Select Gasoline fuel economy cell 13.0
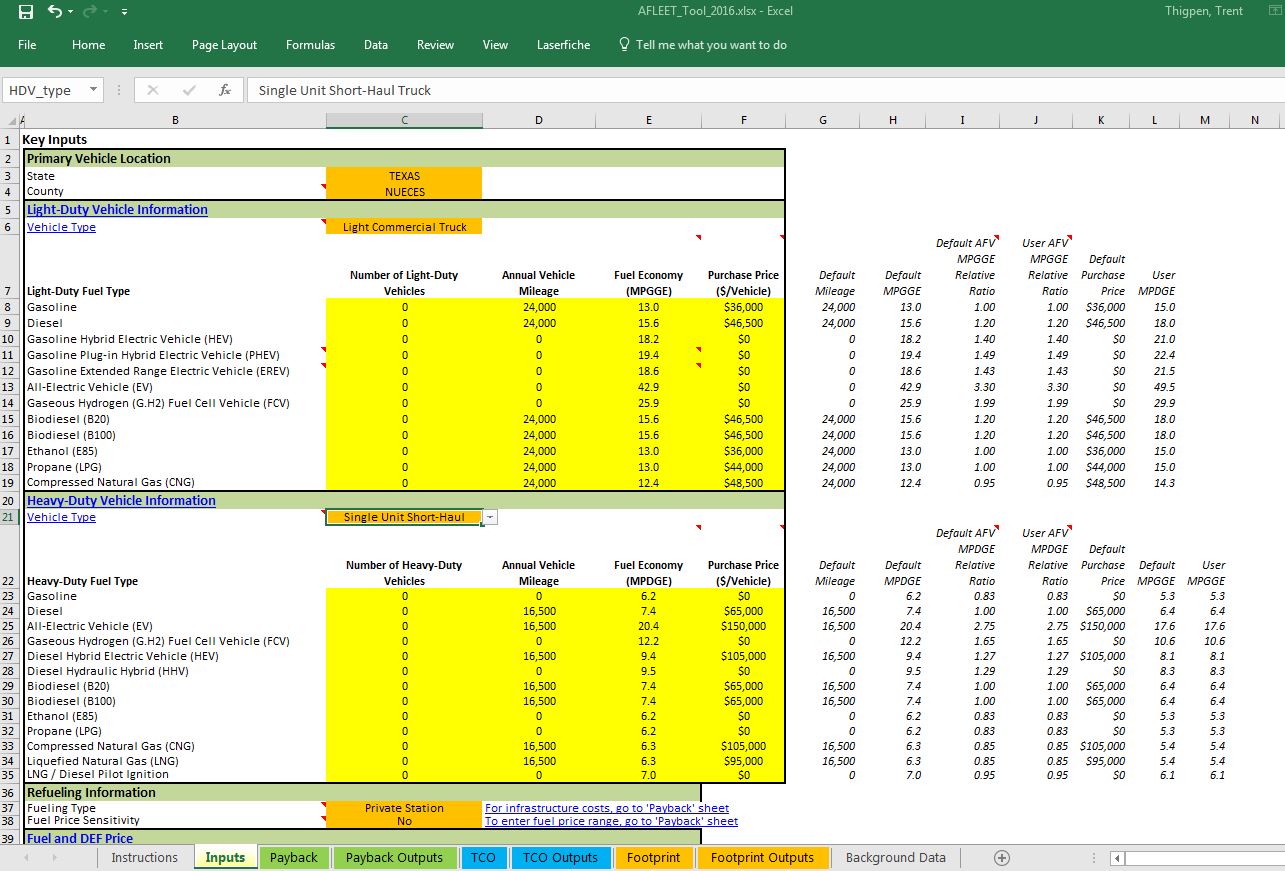The height and width of the screenshot is (871, 1285). [648, 307]
